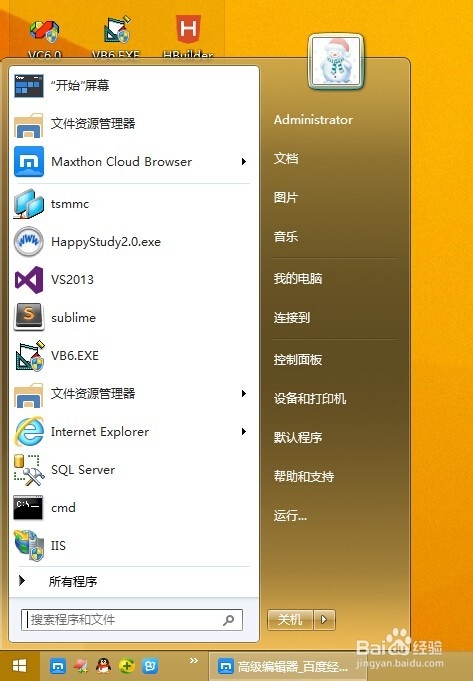Launch Maxthon Cloud Browser from start menu icon

(x=29, y=162)
